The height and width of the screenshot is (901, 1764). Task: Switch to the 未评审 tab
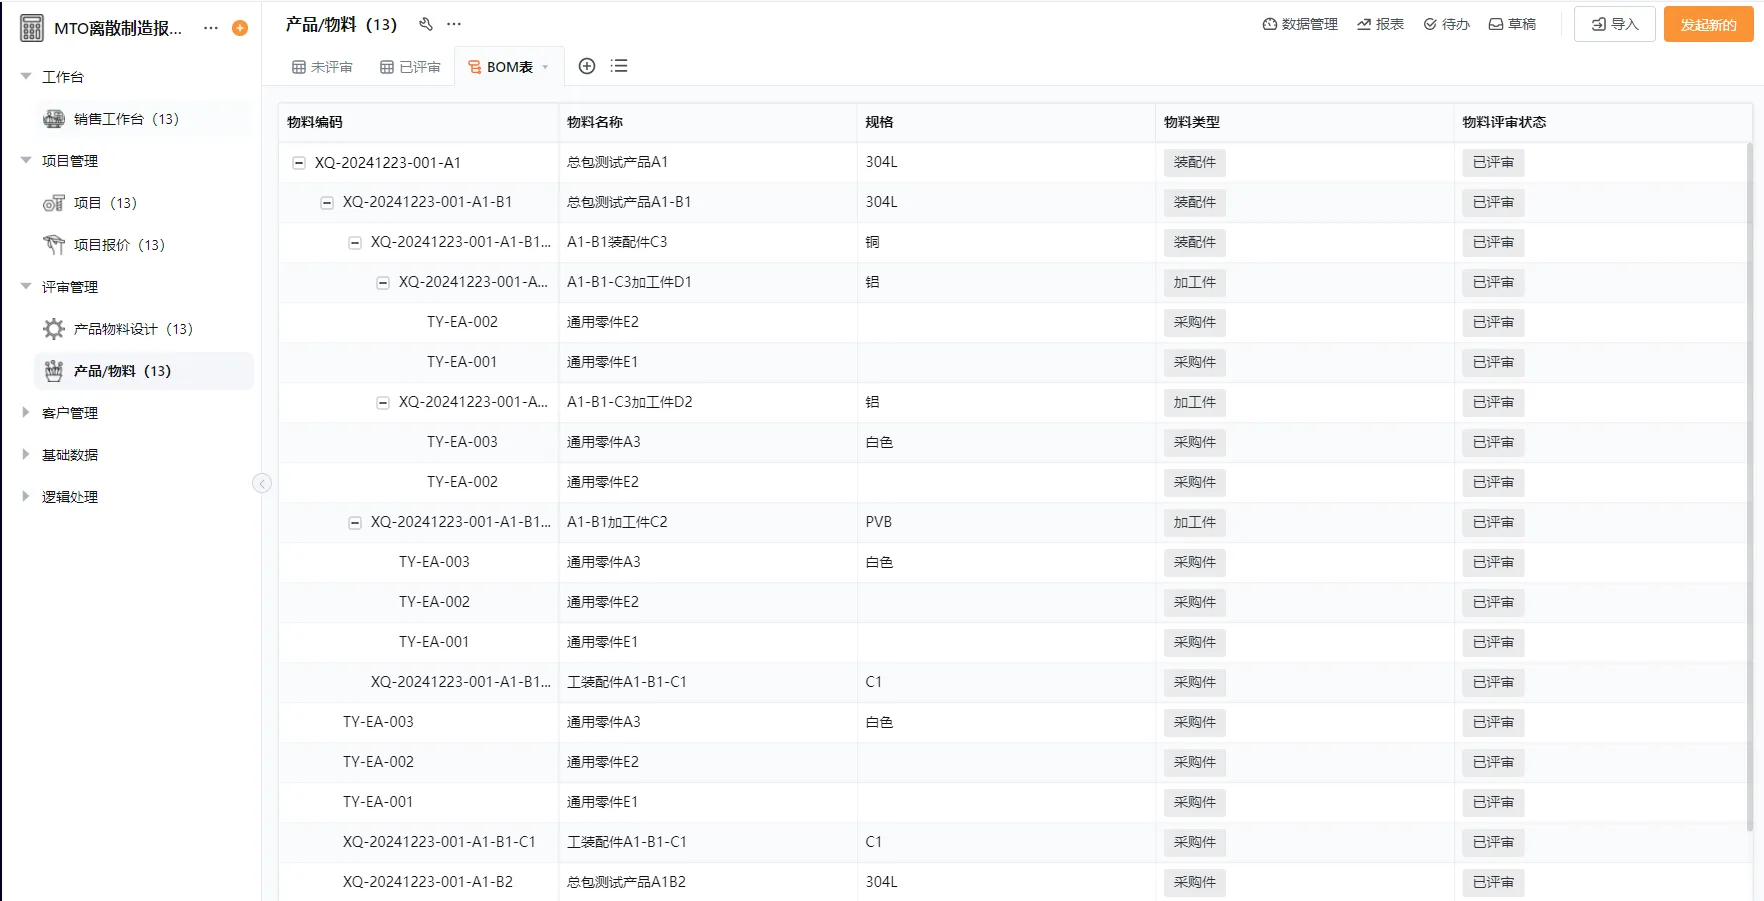tap(321, 66)
